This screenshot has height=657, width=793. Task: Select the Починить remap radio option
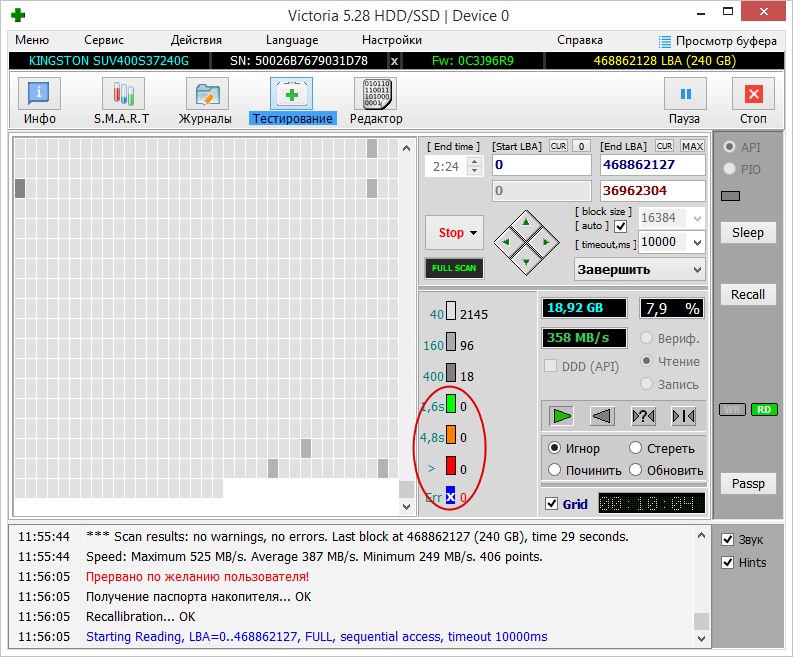pos(555,470)
